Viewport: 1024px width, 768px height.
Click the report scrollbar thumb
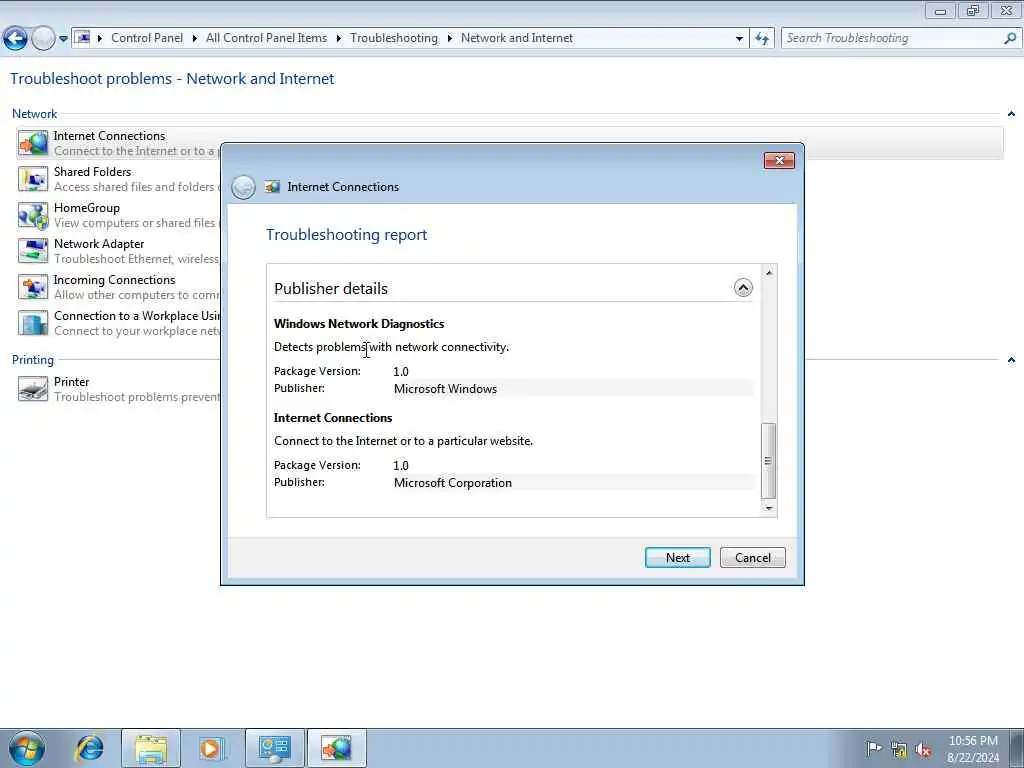(769, 460)
